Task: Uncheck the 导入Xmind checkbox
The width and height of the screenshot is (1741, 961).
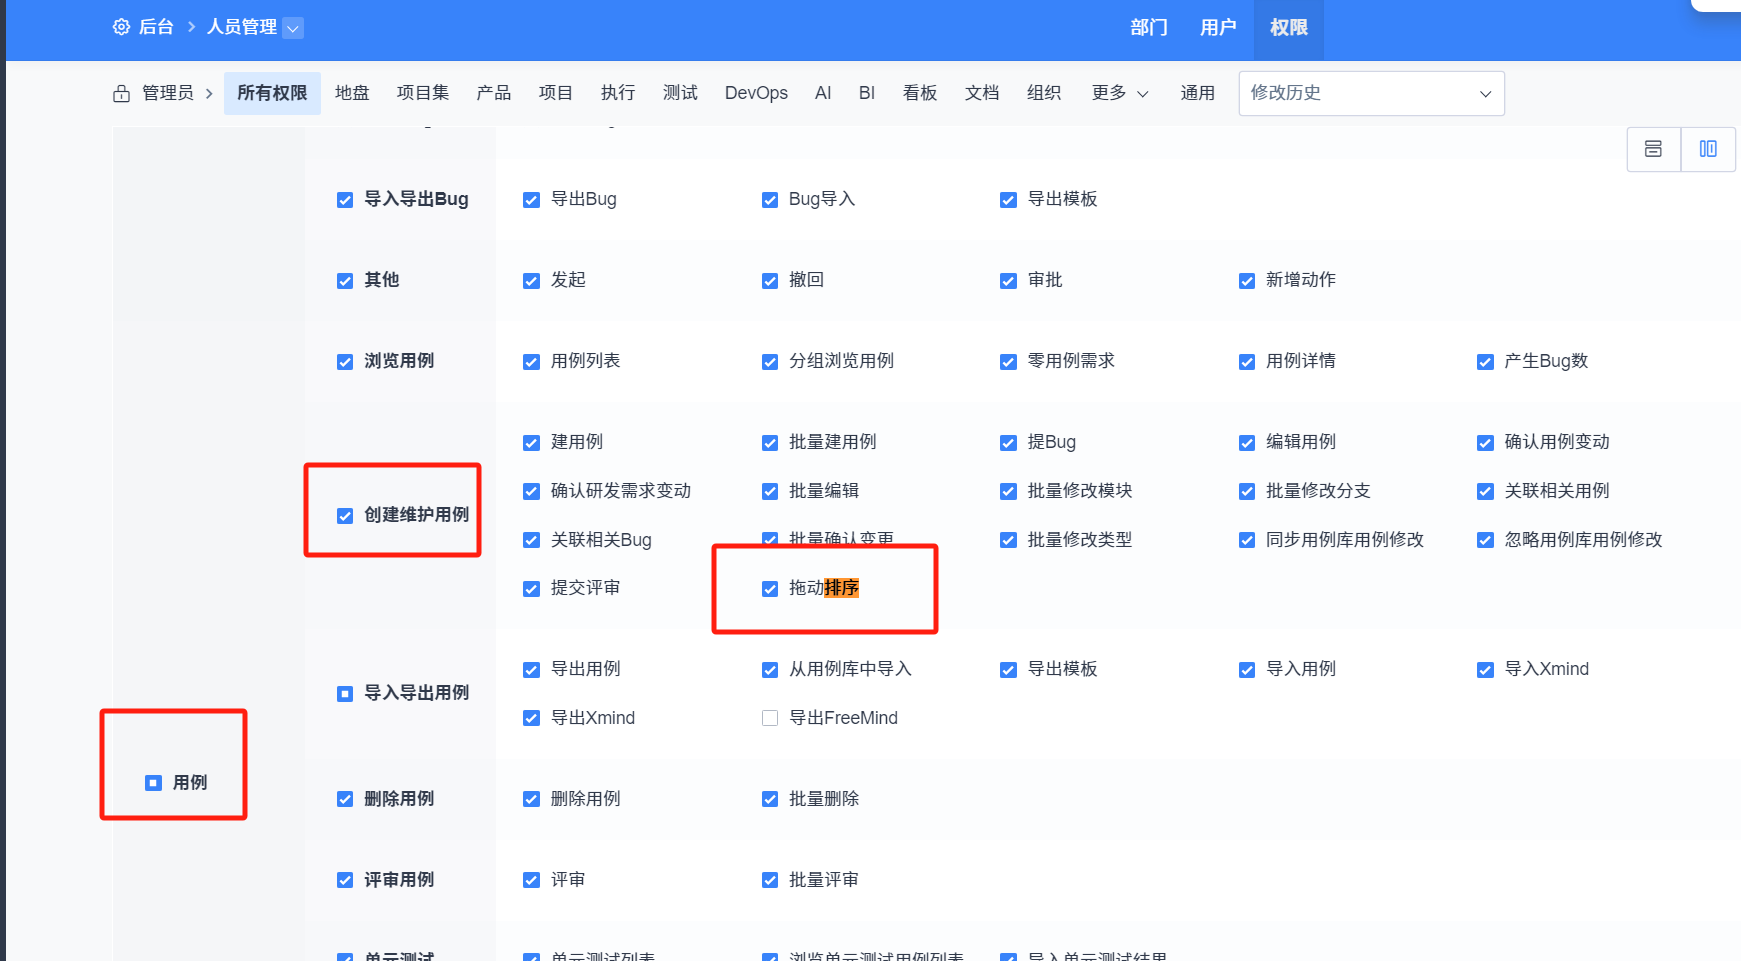Action: [x=1486, y=670]
